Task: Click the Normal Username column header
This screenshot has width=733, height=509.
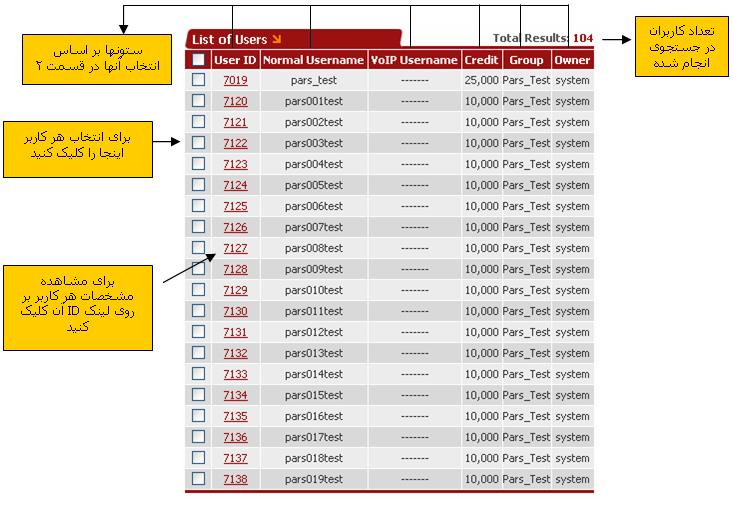Action: [x=313, y=60]
